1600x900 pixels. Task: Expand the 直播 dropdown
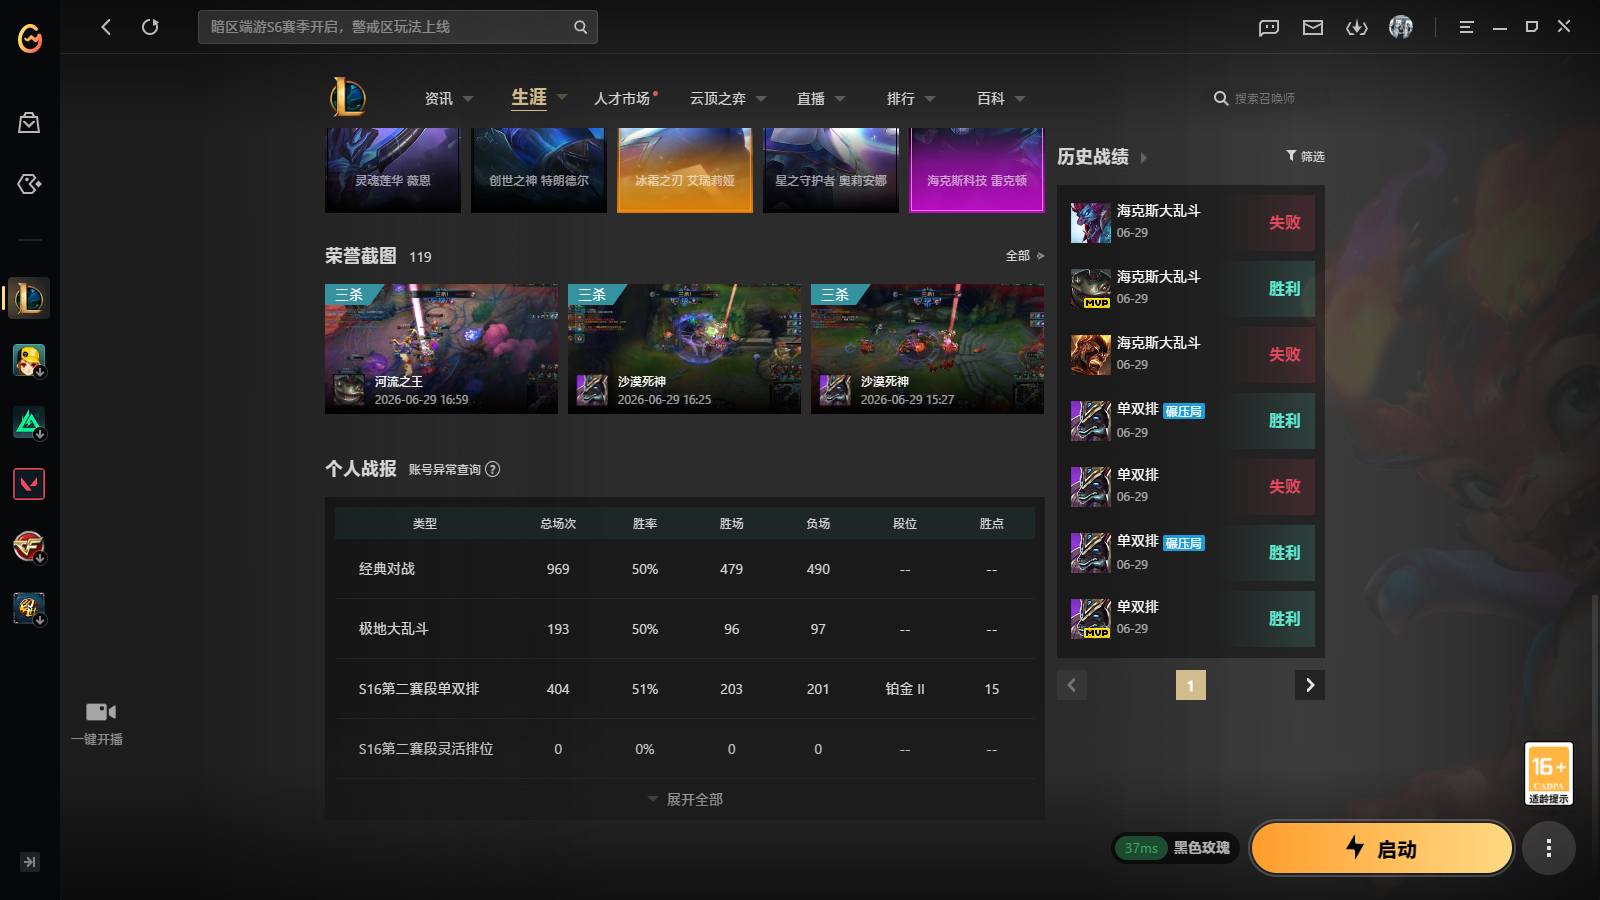click(x=840, y=99)
